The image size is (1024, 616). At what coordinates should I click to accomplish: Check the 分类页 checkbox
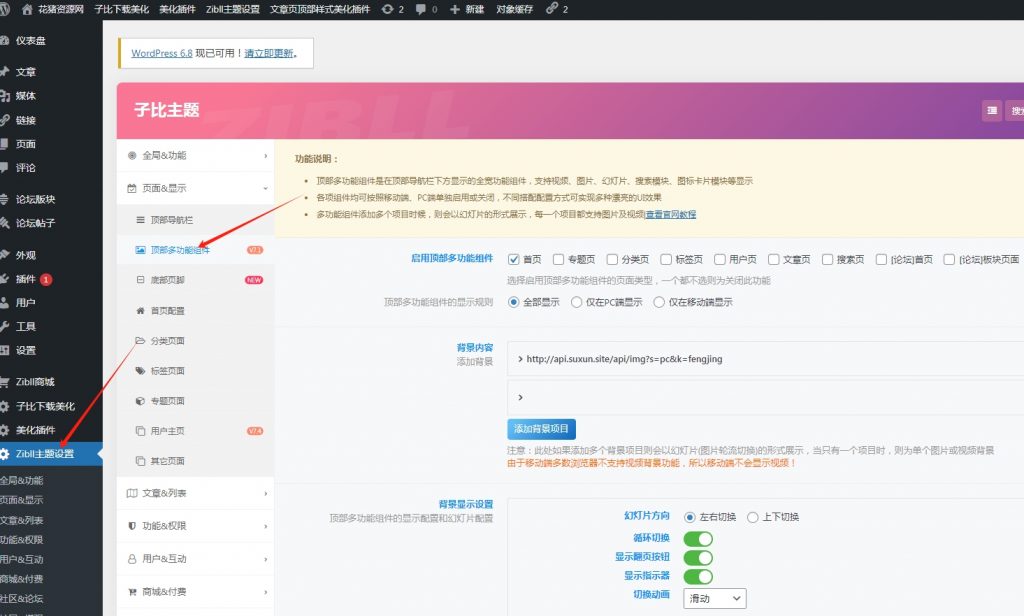(x=612, y=259)
